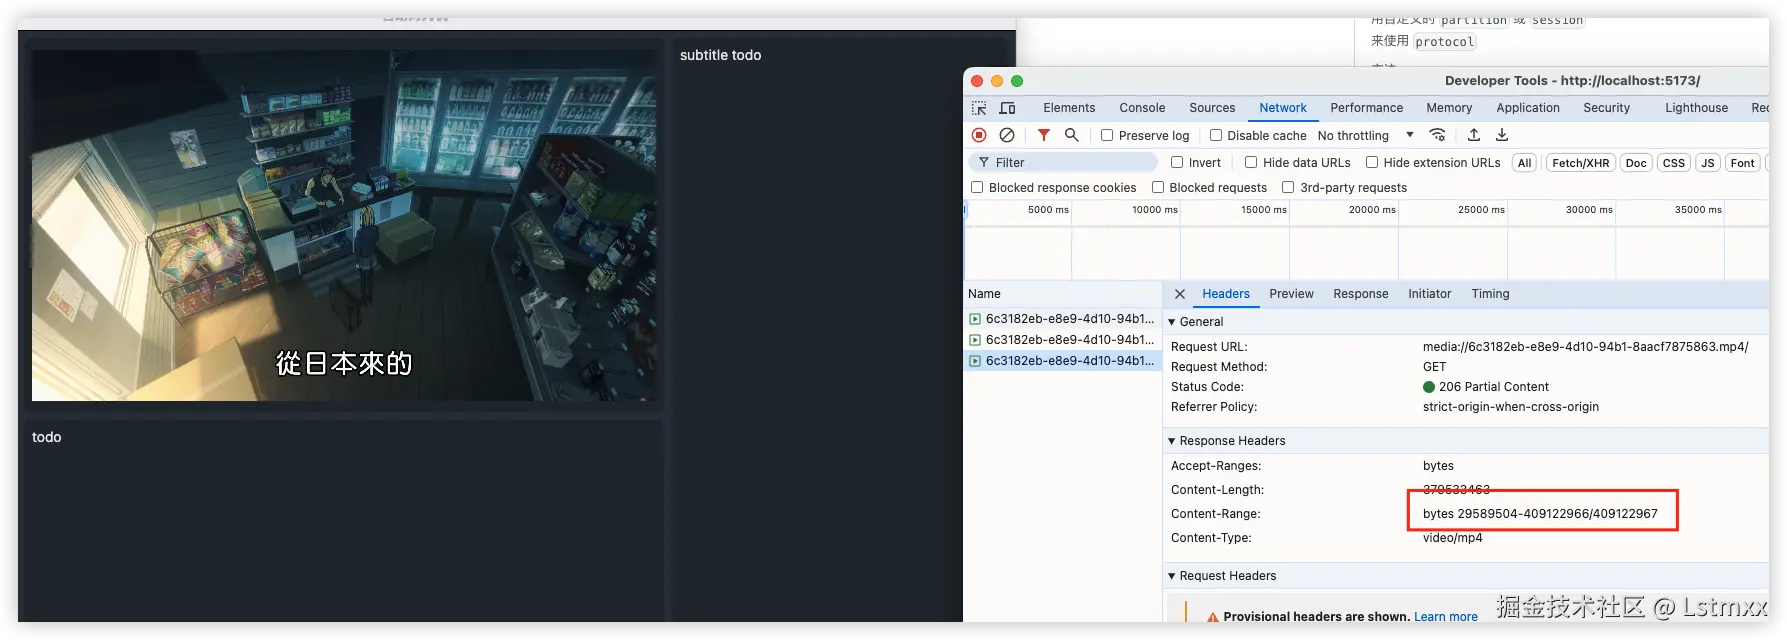Export HAR file download icon
1787x640 pixels.
[x=1502, y=135]
